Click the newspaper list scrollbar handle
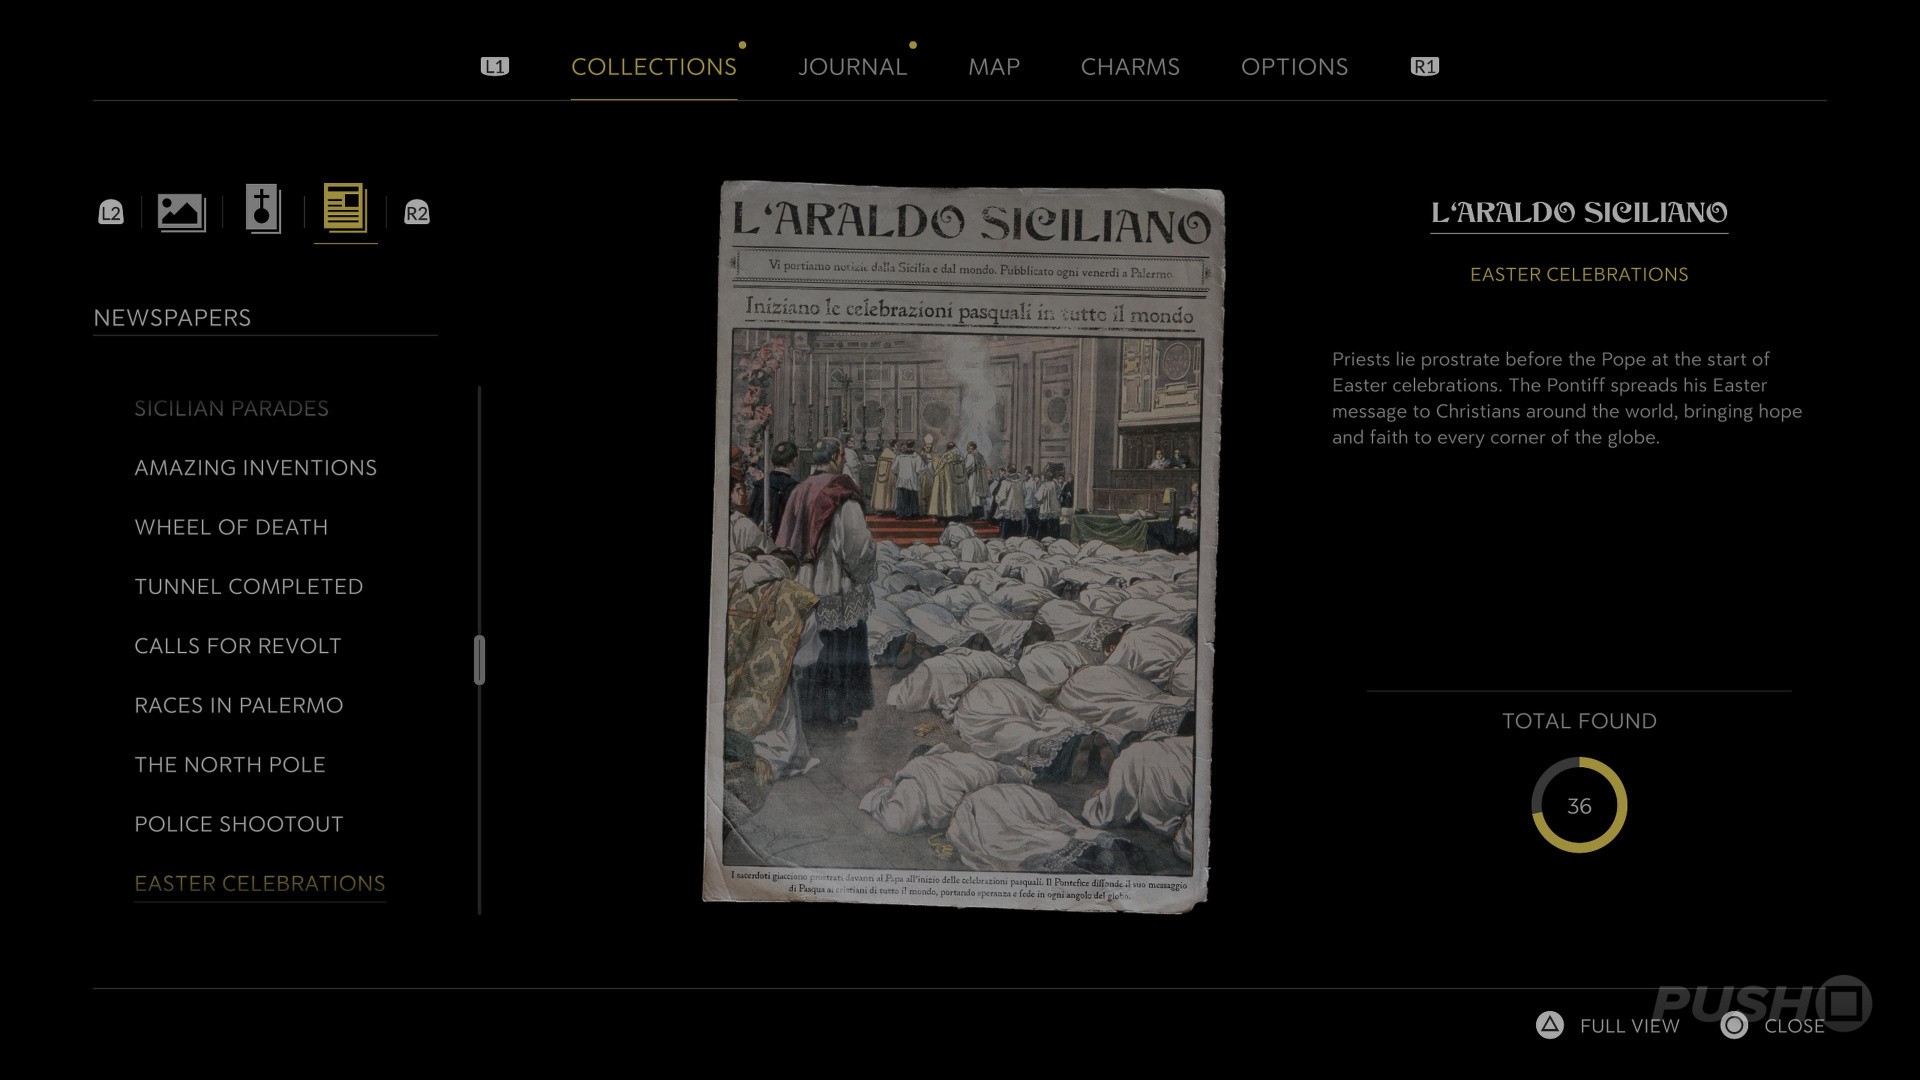 coord(479,660)
